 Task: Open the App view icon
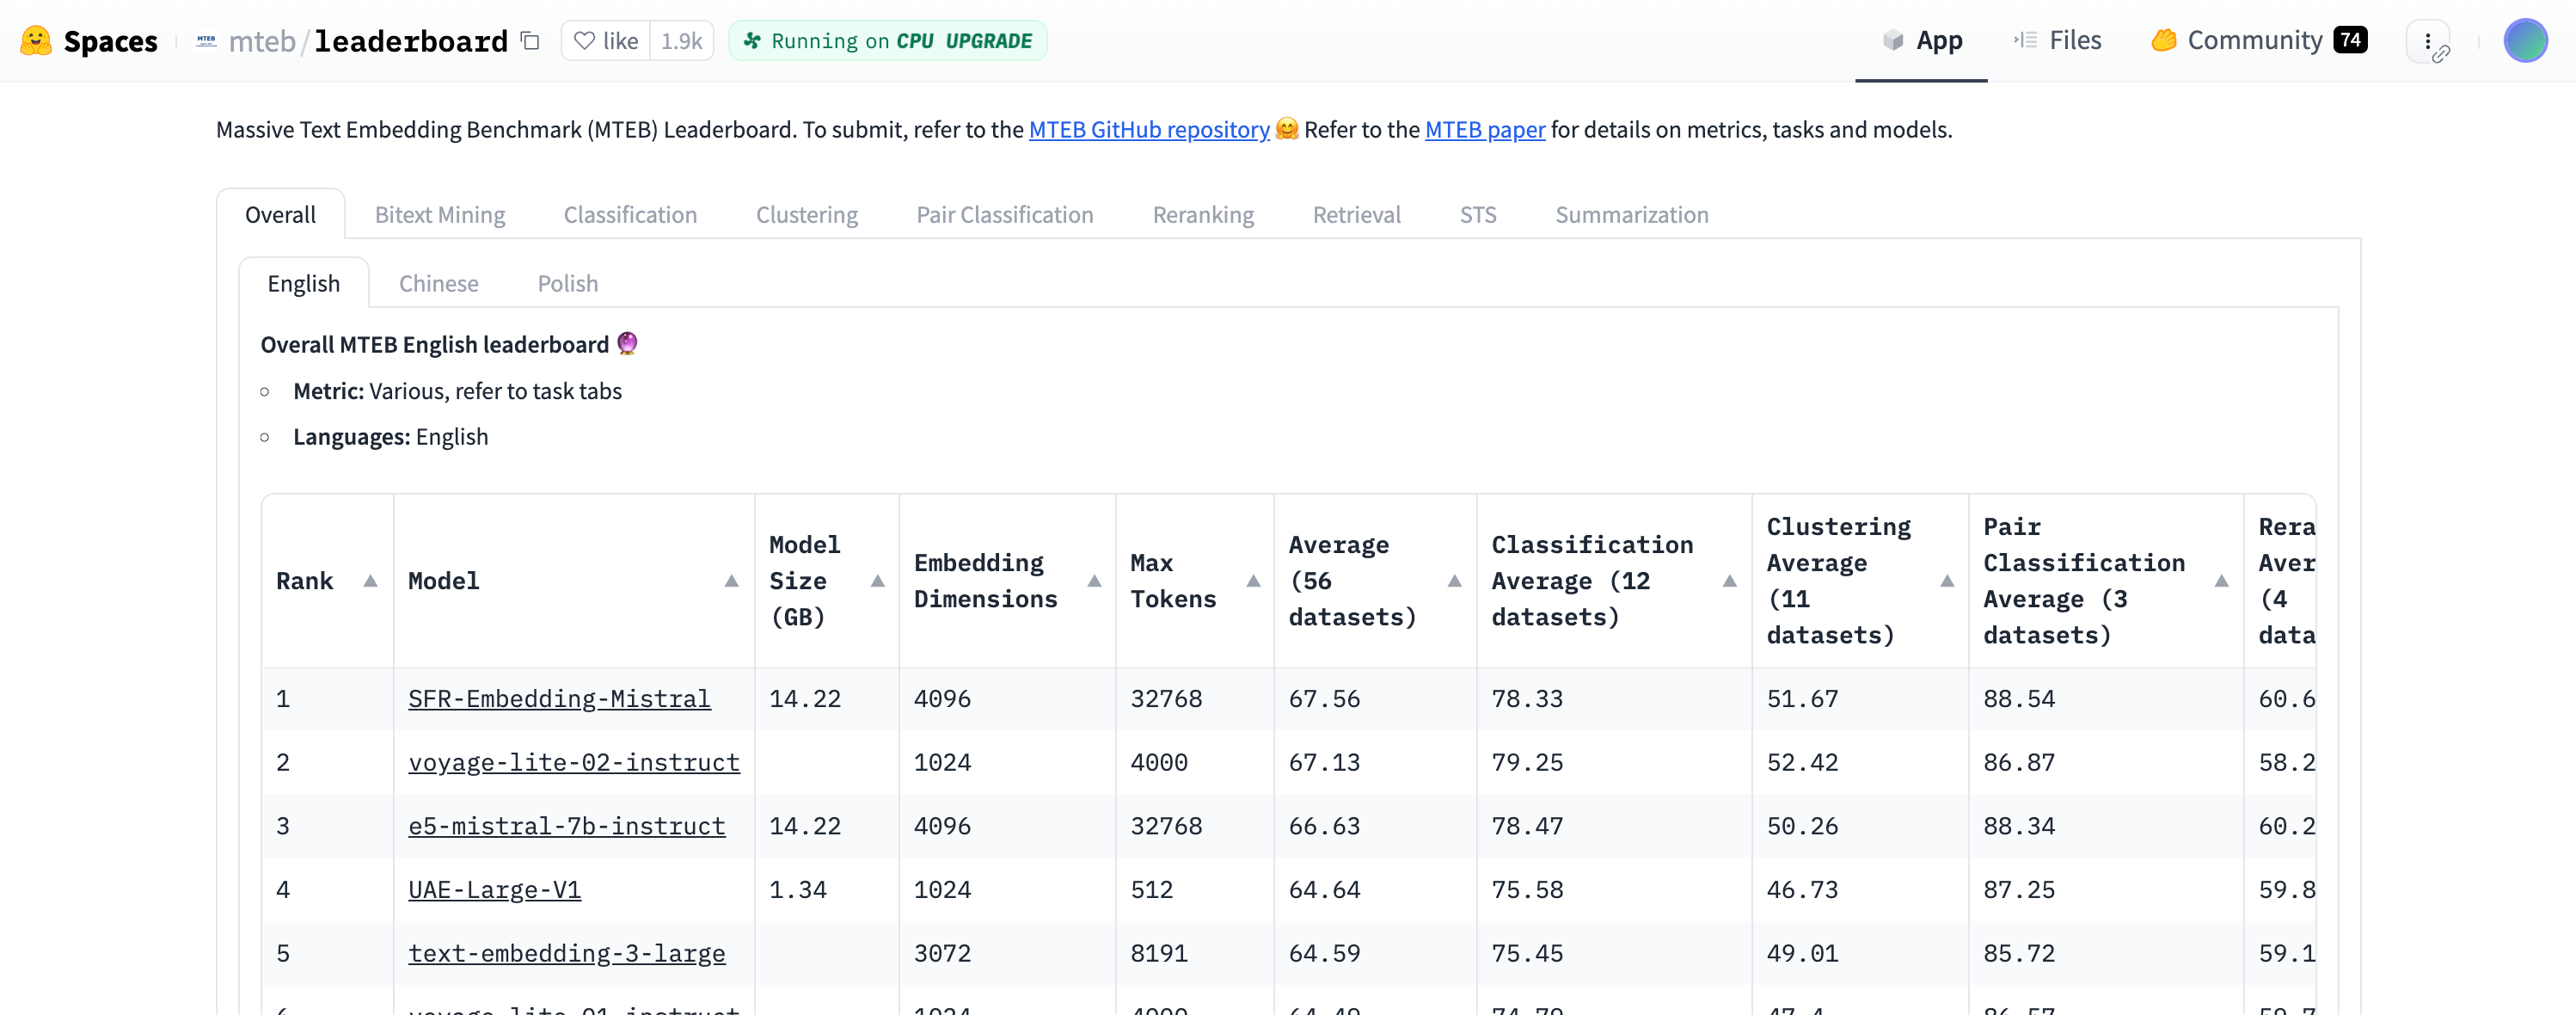click(x=1893, y=41)
